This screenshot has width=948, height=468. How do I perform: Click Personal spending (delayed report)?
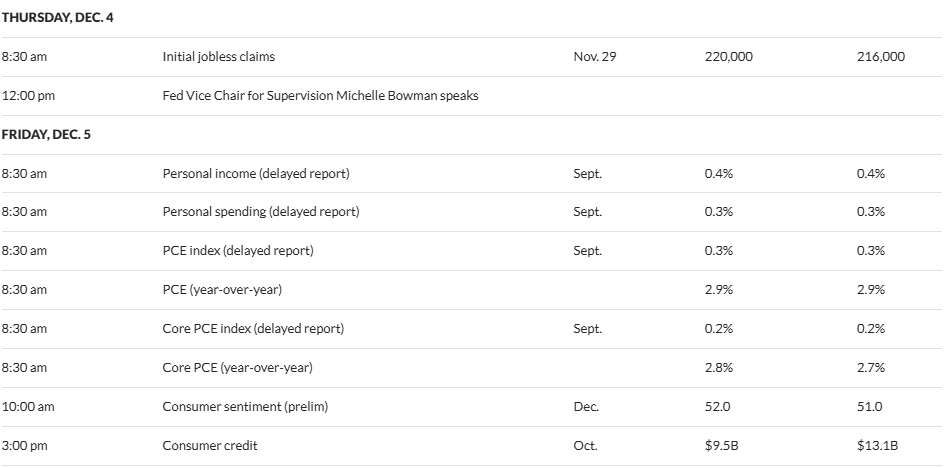(260, 212)
